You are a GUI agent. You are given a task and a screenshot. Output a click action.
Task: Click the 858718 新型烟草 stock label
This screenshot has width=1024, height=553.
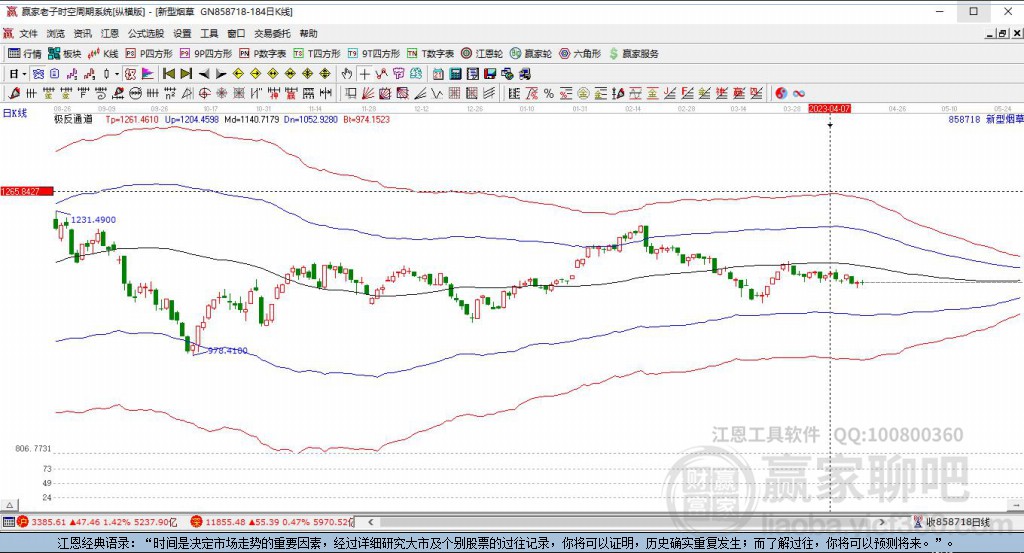click(x=985, y=119)
